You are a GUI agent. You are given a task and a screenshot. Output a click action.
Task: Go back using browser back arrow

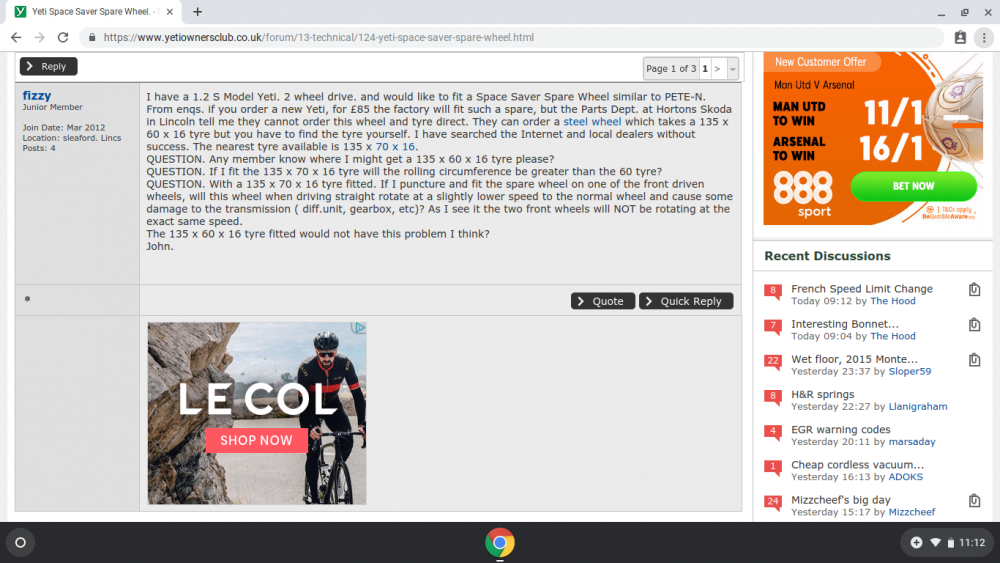pos(16,38)
